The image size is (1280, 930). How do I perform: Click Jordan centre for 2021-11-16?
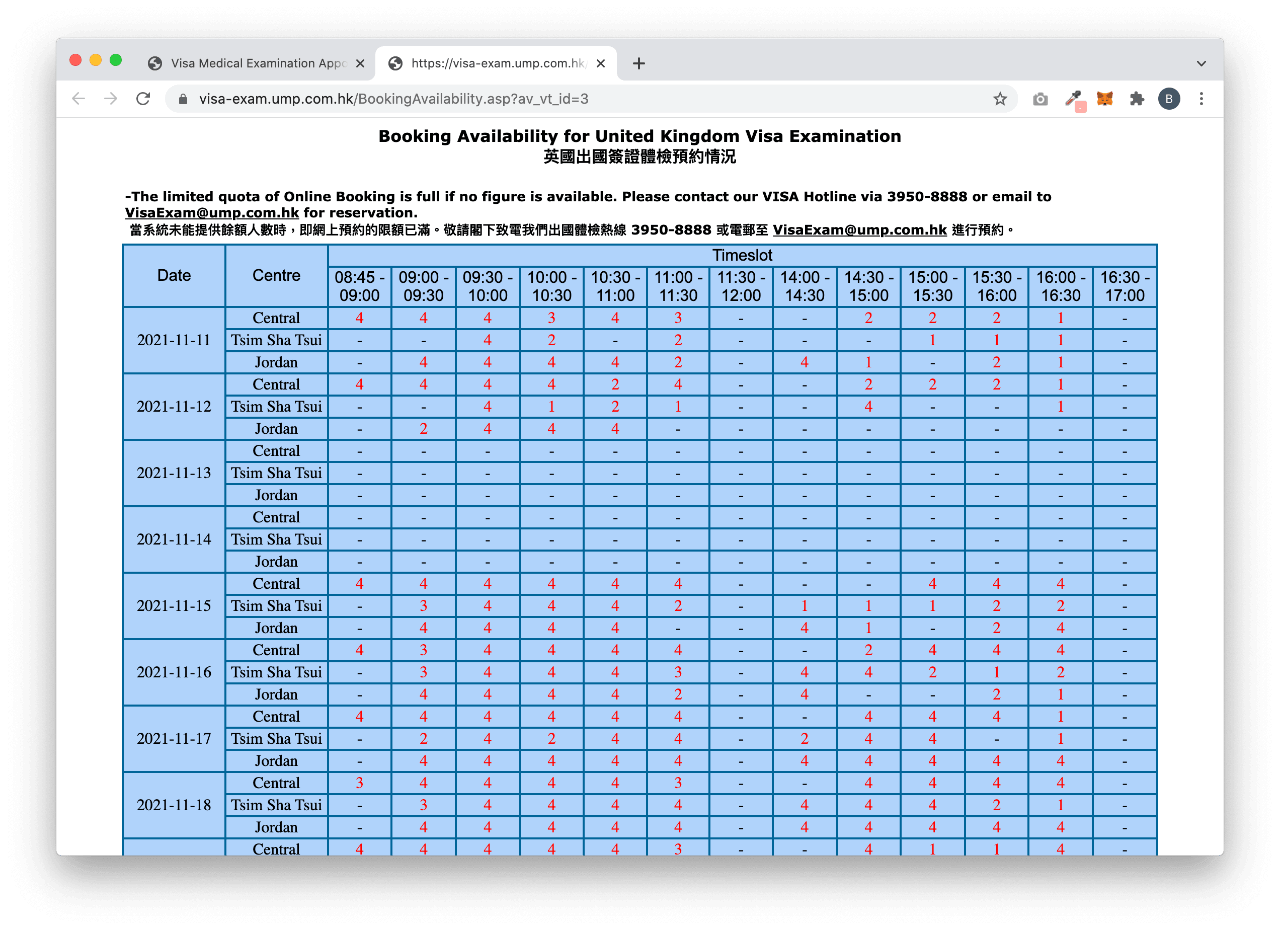(x=277, y=695)
